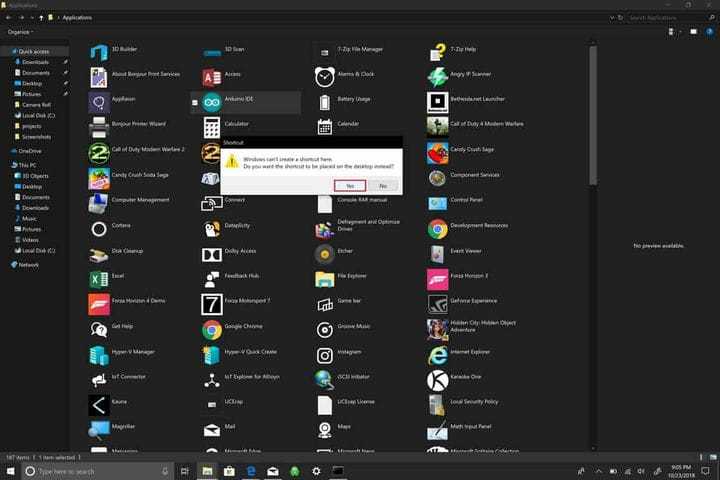Image resolution: width=720 pixels, height=480 pixels.
Task: Open Network in navigation pane
Action: (x=28, y=265)
